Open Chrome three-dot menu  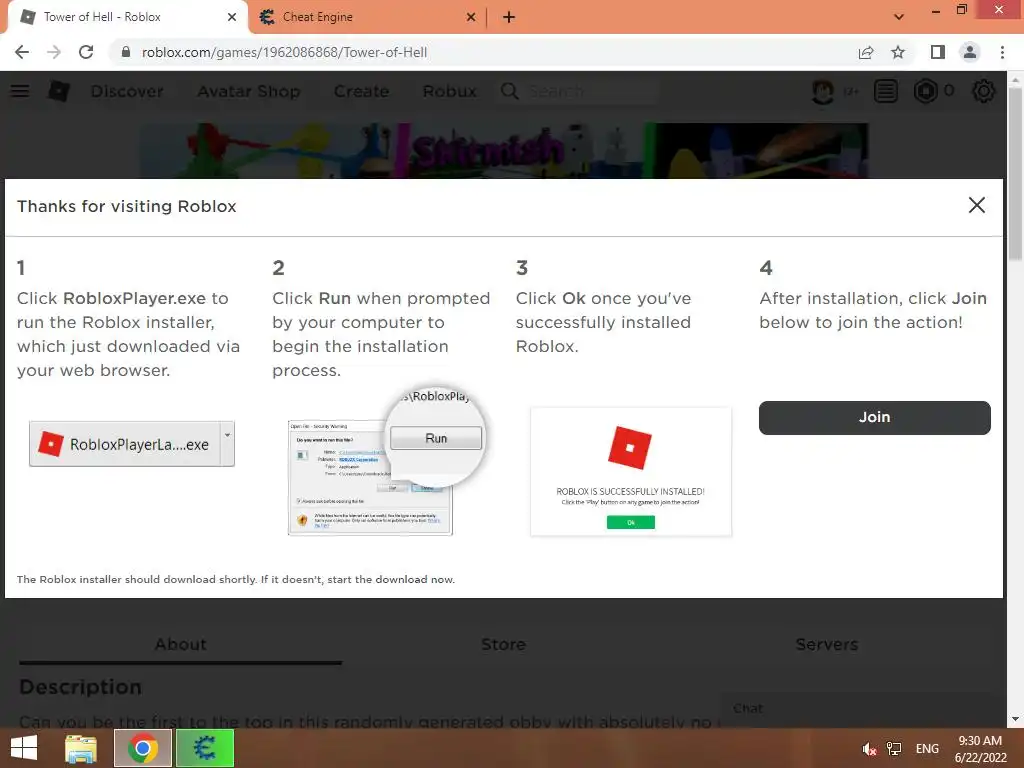(x=1002, y=52)
